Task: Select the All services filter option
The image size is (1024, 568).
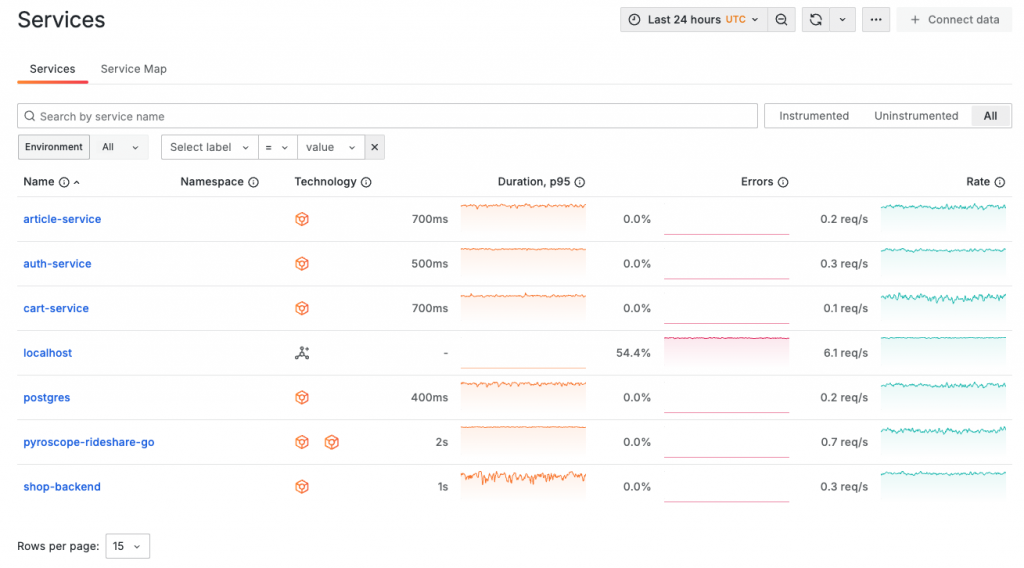Action: pos(990,116)
